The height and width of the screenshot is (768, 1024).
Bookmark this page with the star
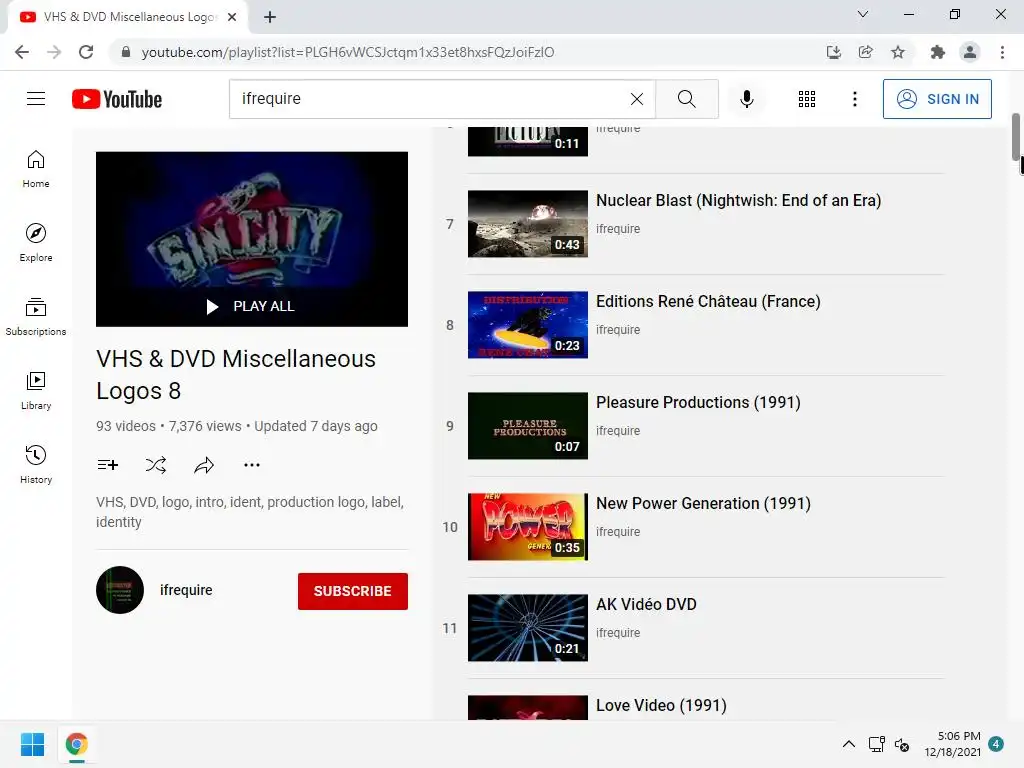[x=898, y=52]
